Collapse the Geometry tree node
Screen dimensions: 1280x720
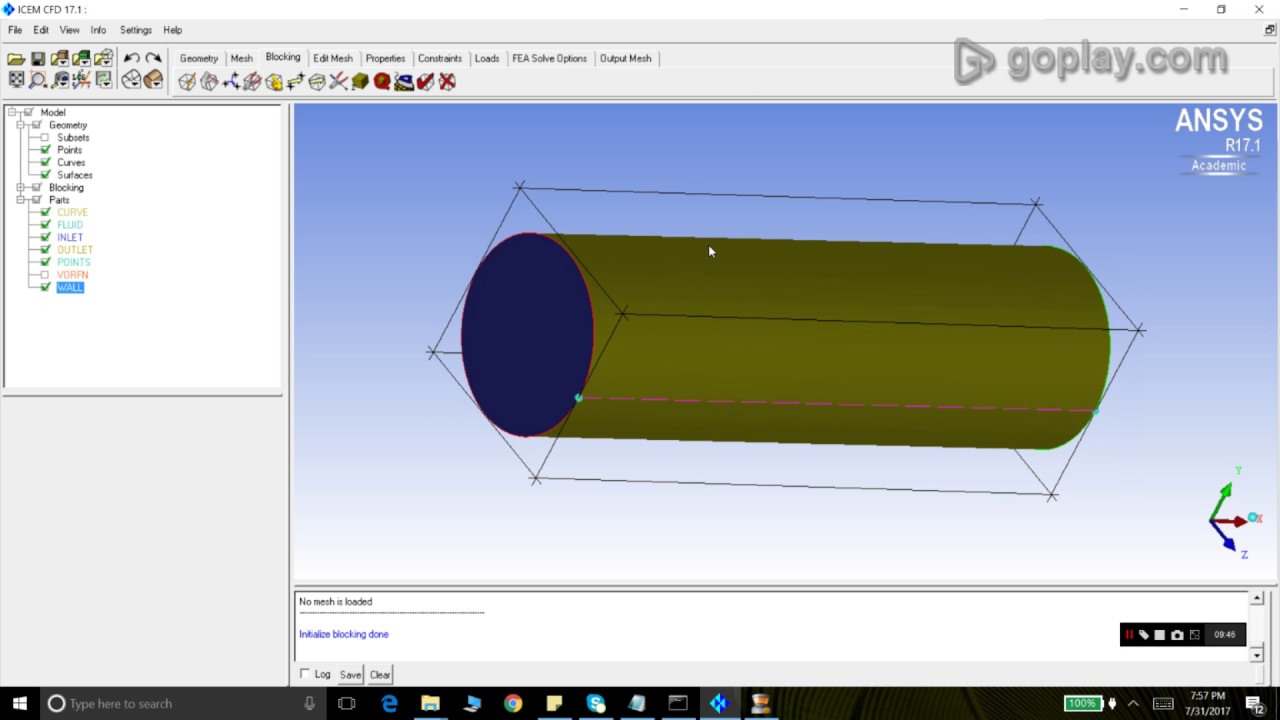click(21, 125)
